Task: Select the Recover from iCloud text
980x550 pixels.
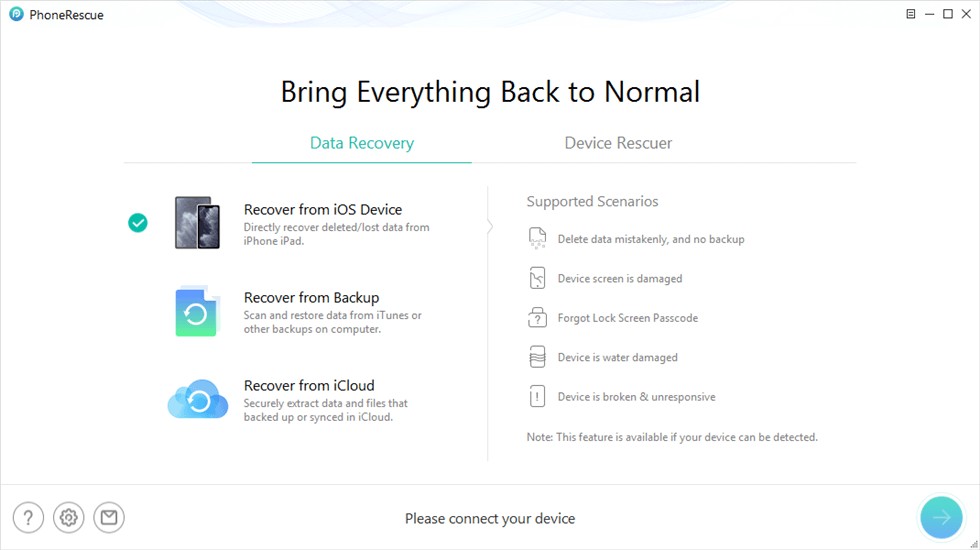Action: pyautogui.click(x=309, y=386)
